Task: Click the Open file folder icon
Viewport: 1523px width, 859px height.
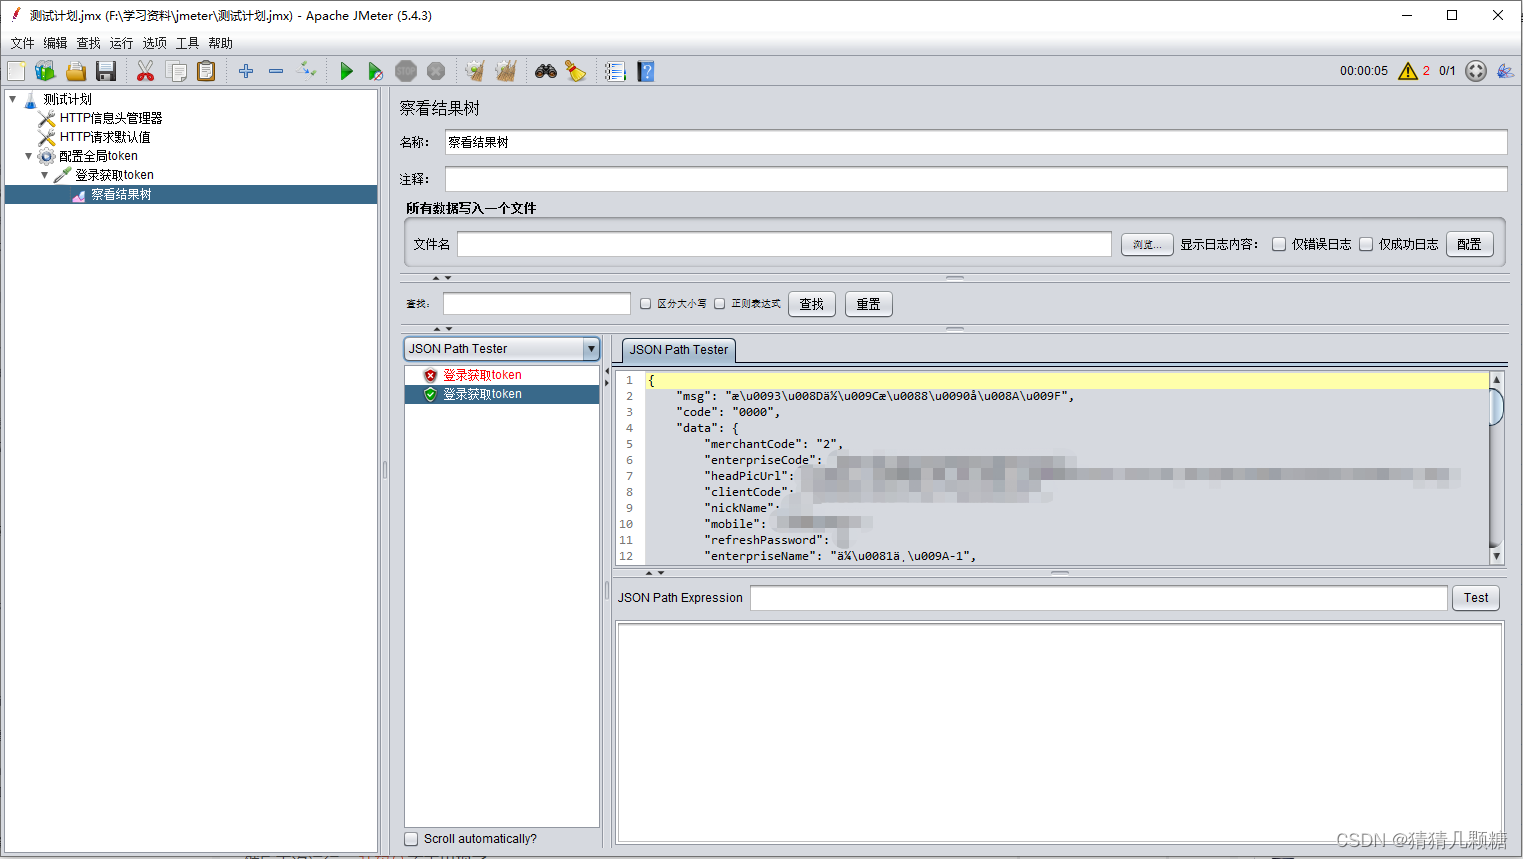Action: 76,71
